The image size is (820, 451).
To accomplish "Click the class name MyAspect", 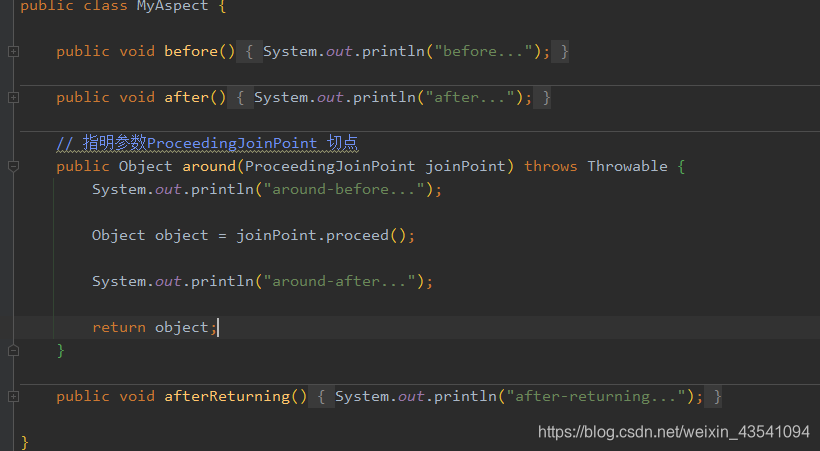I will 172,6.
